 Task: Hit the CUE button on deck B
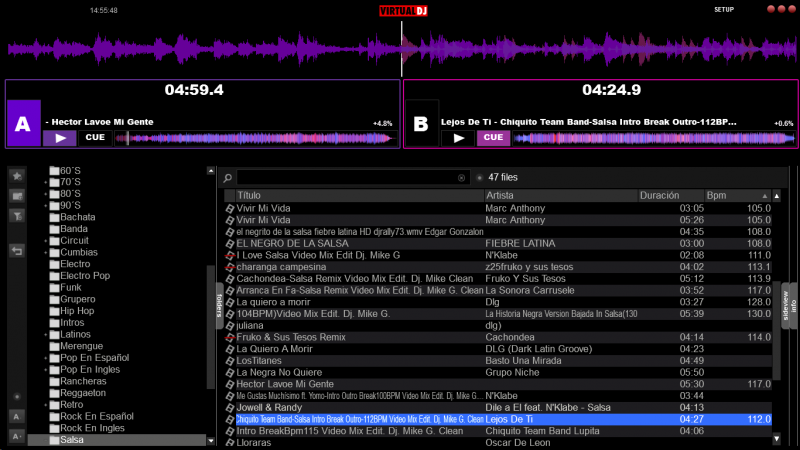click(x=492, y=138)
